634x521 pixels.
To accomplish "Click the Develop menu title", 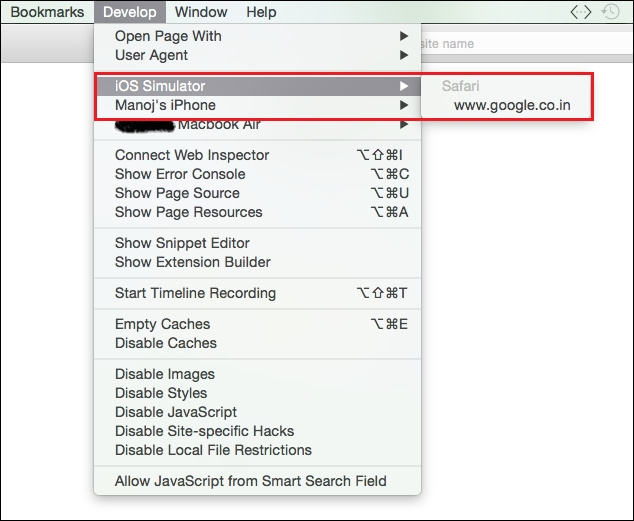I will 130,12.
